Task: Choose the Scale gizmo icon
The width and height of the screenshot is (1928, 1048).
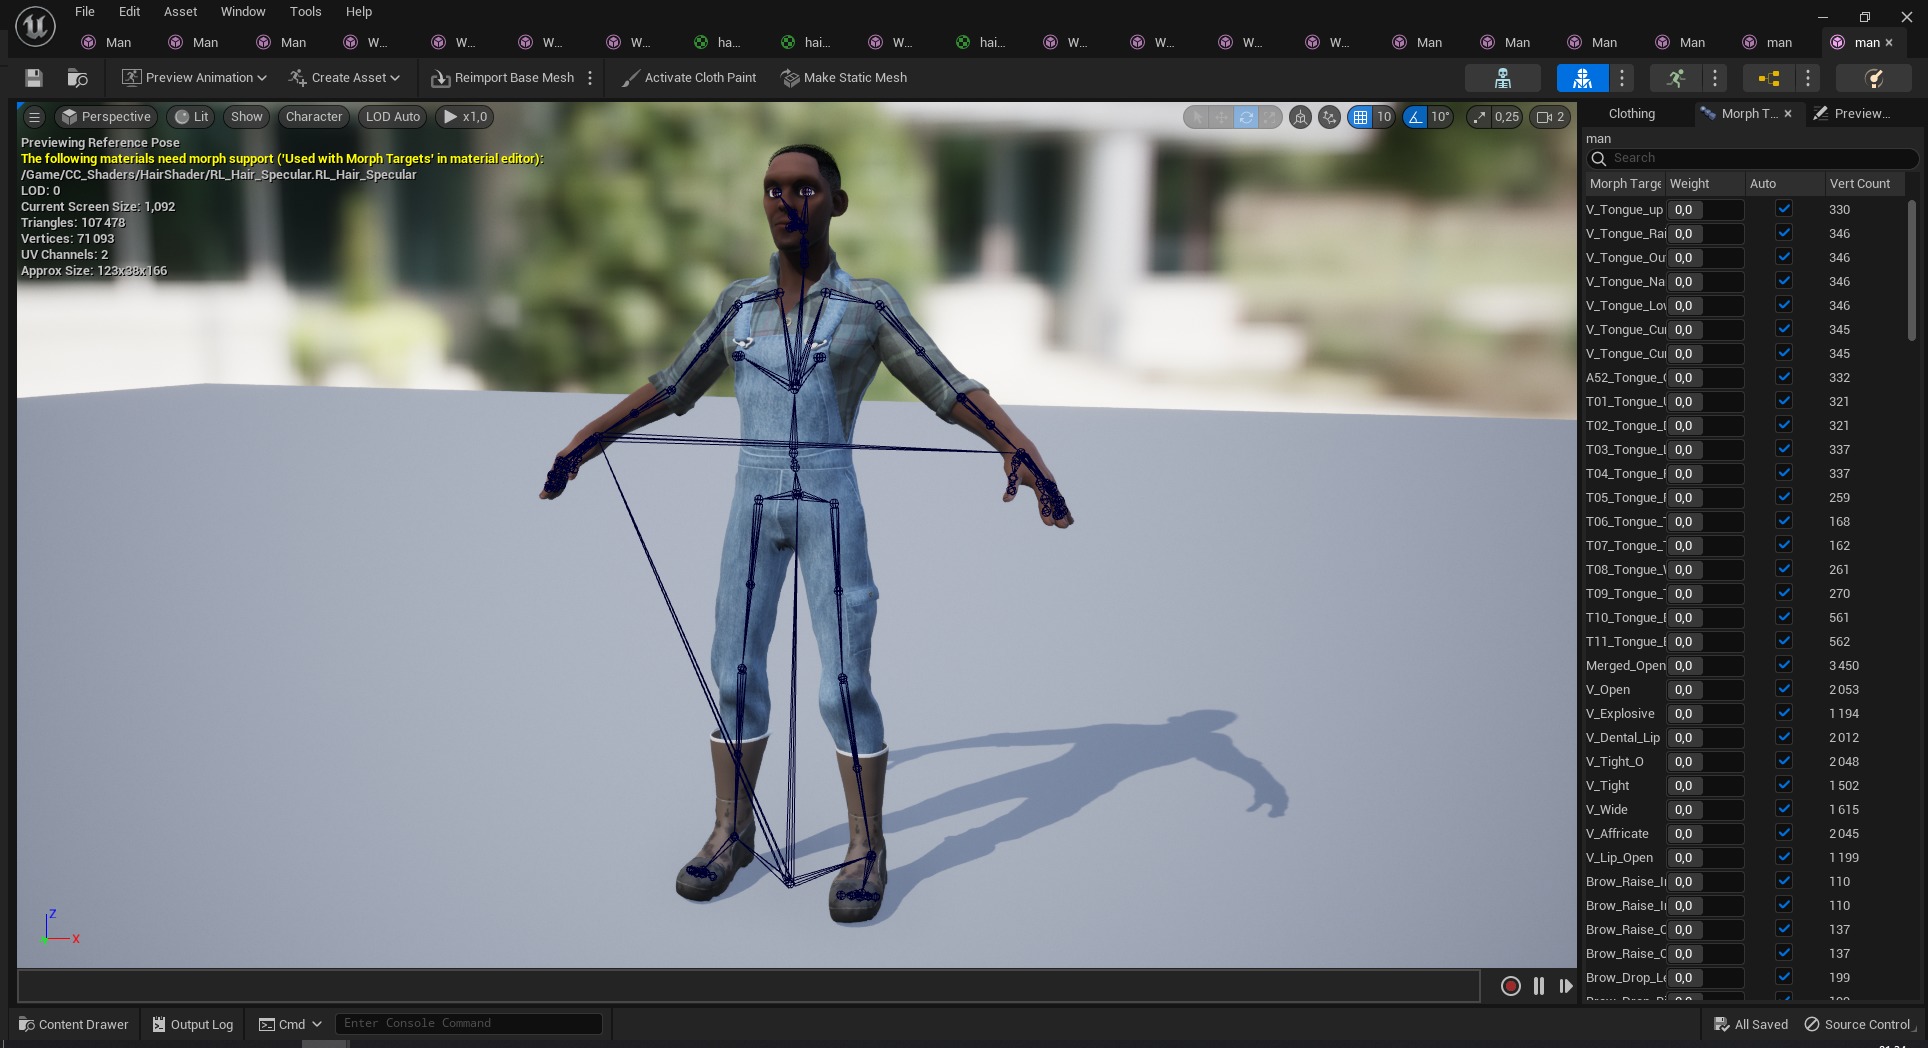Action: (1269, 117)
